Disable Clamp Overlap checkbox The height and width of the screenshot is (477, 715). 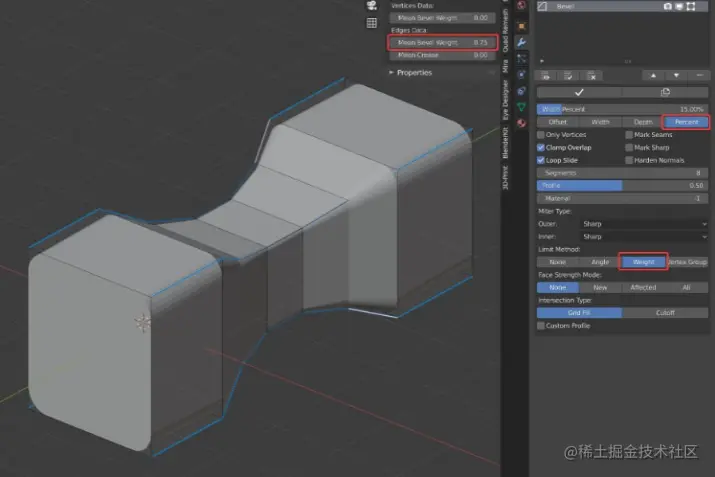(x=541, y=147)
